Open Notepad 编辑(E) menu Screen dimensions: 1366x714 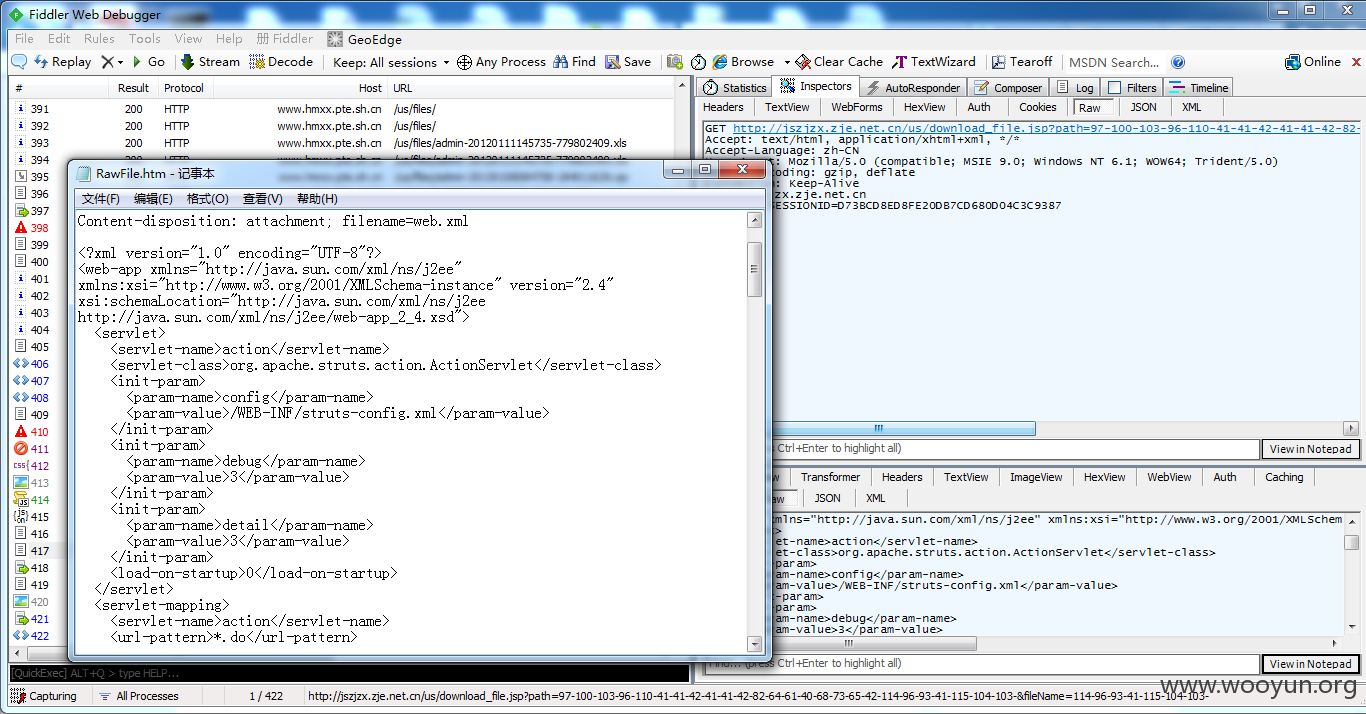(153, 199)
